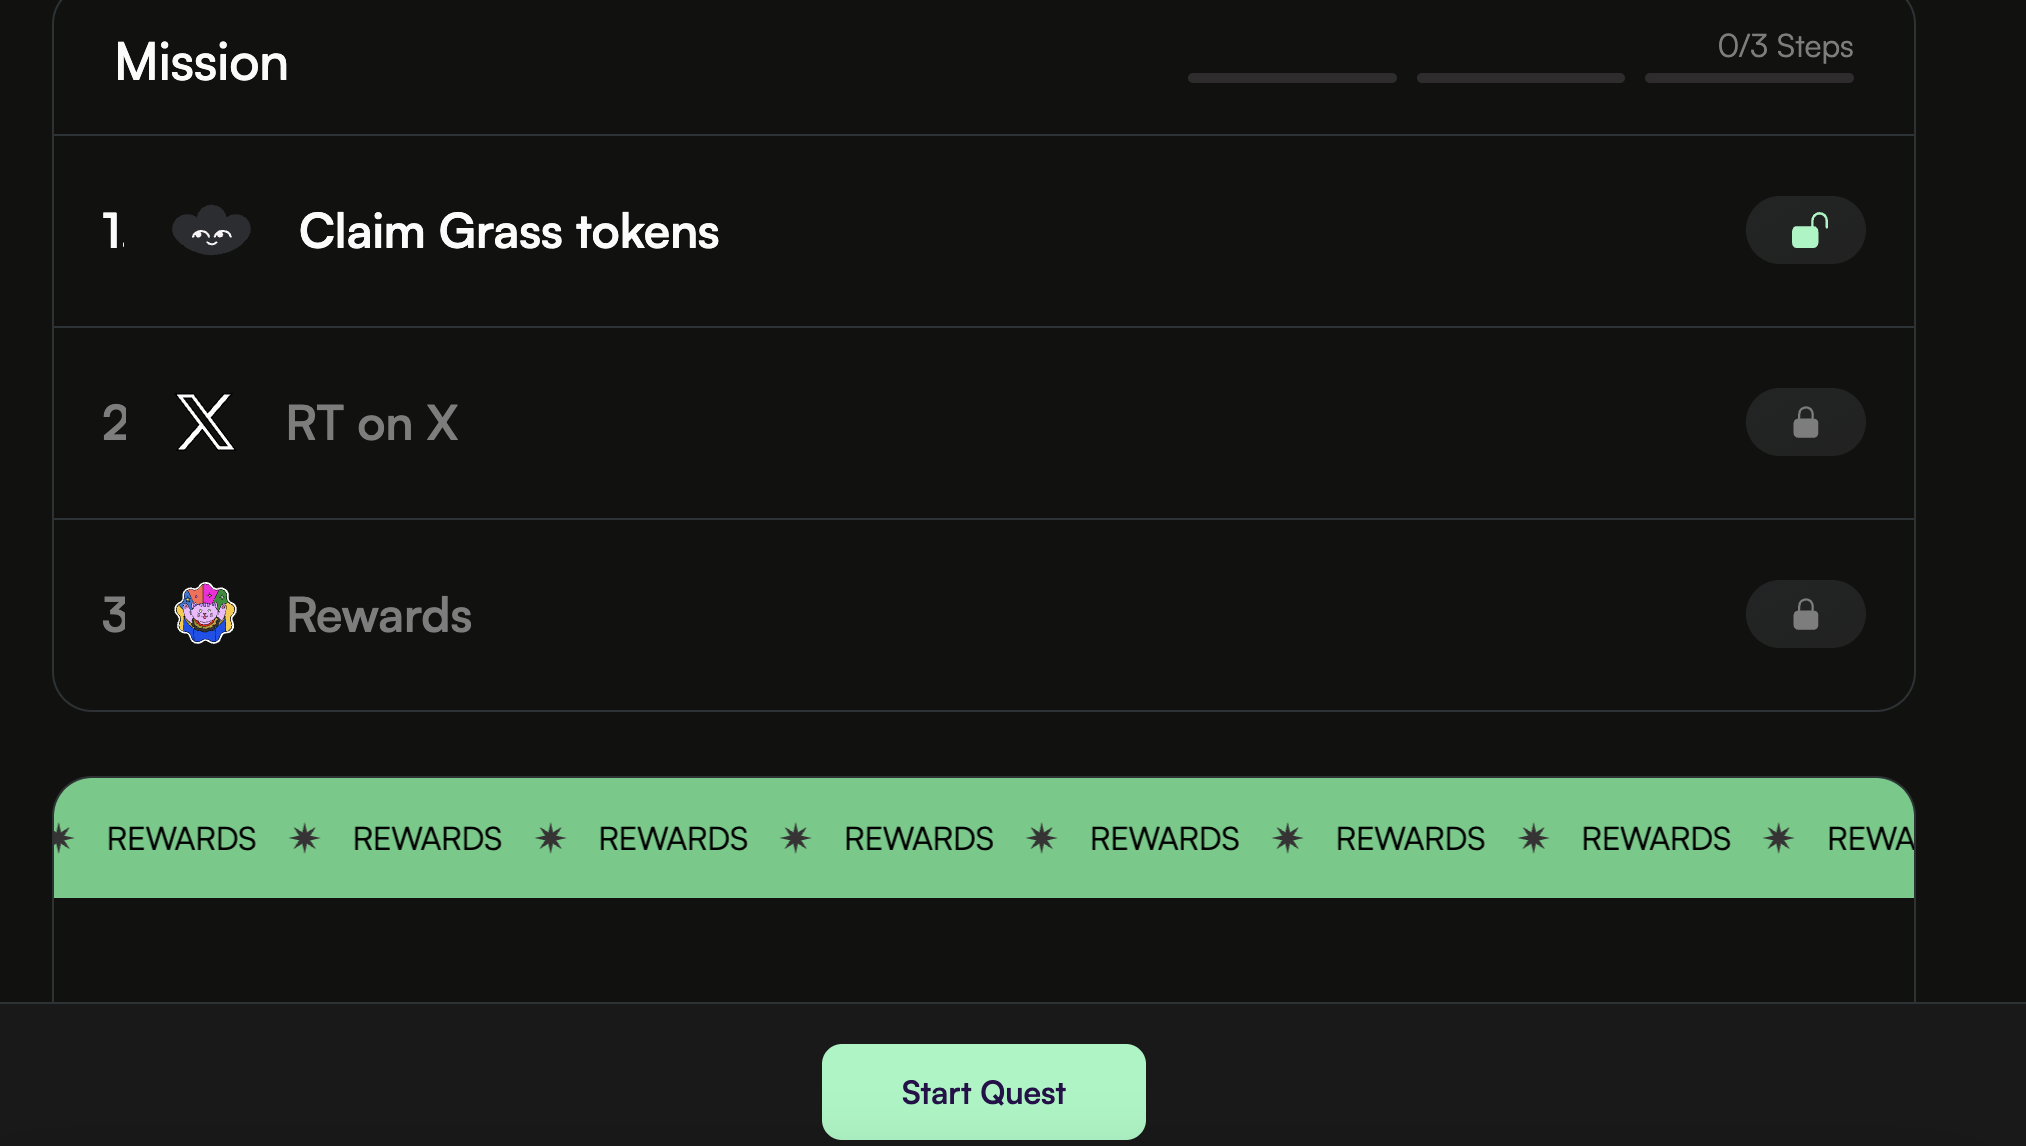Click the Mission heading
Viewport: 2026px width, 1146px height.
tap(202, 62)
